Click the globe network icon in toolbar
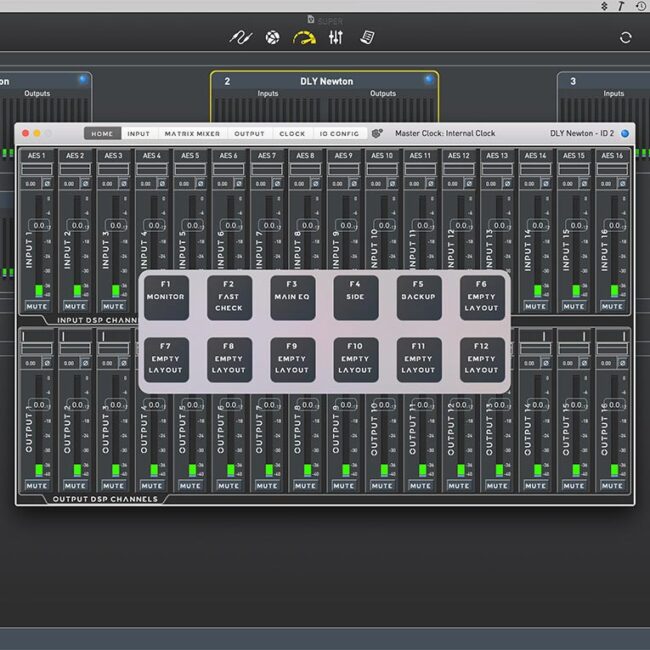Screen dimensions: 650x650 point(273,37)
